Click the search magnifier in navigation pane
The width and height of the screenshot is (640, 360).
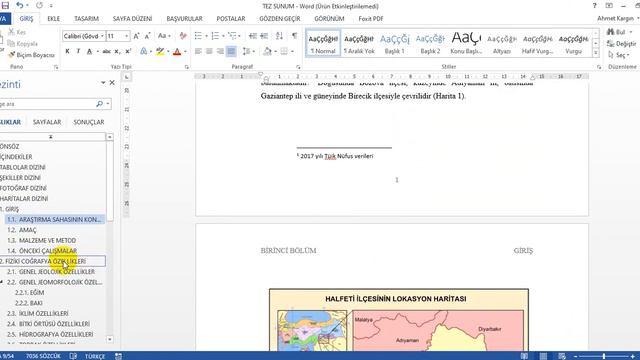click(99, 104)
